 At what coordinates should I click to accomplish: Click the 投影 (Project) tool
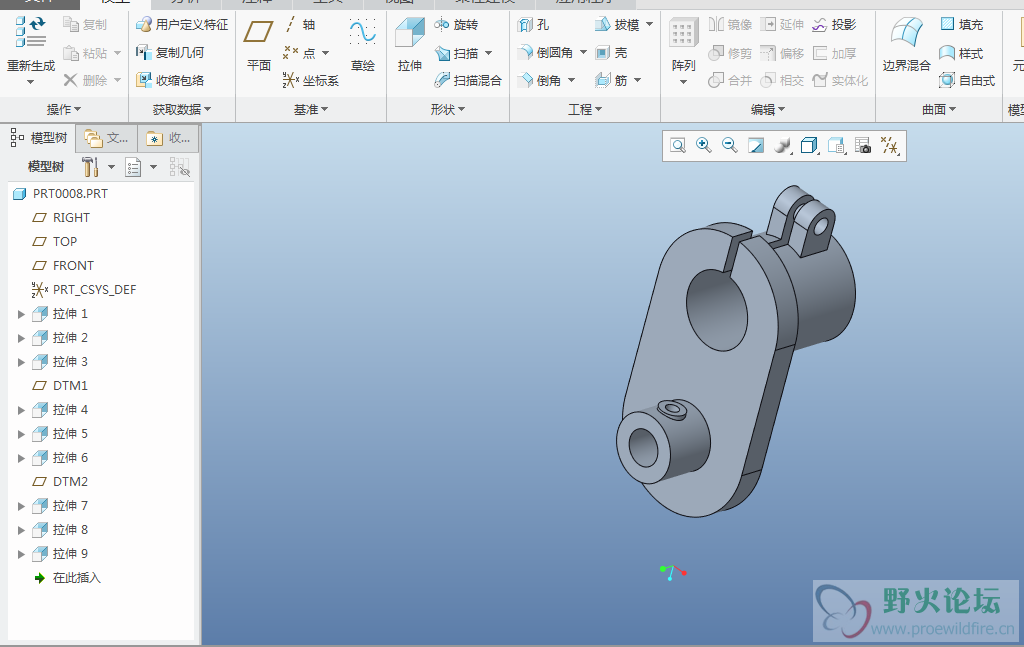[833, 25]
